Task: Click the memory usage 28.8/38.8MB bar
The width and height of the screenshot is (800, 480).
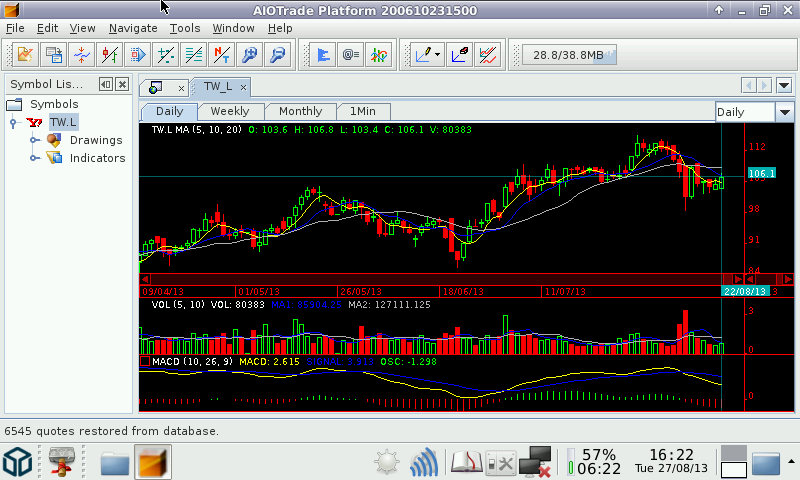Action: [x=568, y=55]
